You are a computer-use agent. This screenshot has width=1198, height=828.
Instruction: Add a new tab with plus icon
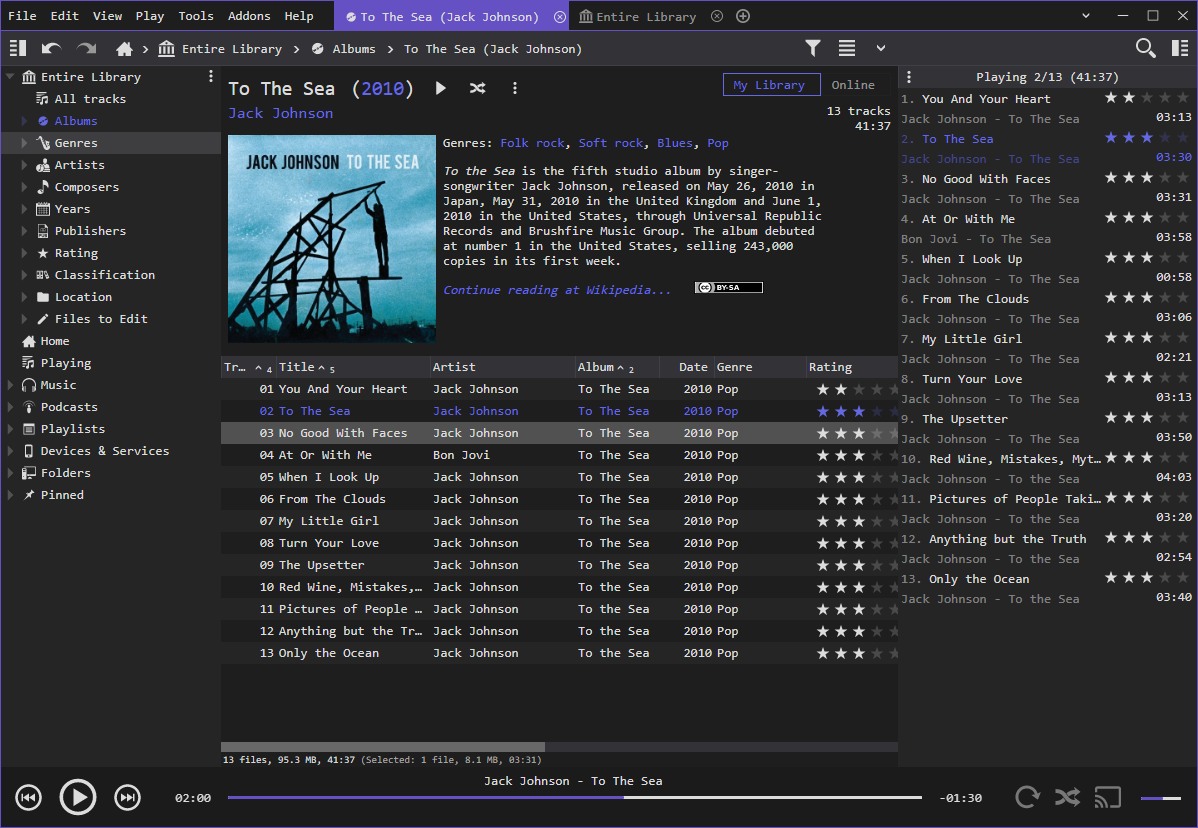click(x=743, y=16)
